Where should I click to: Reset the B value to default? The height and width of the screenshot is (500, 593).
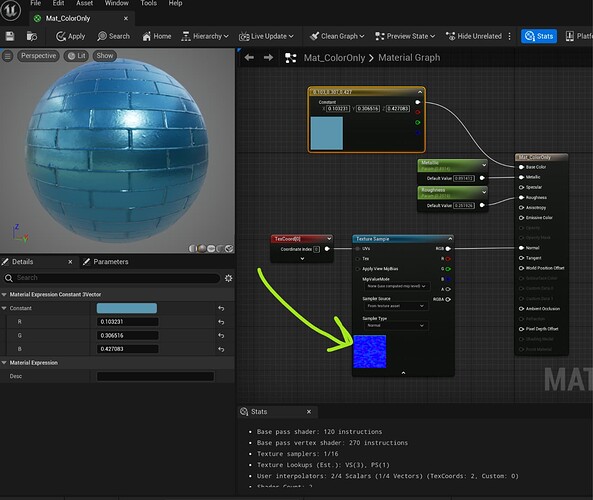point(221,349)
